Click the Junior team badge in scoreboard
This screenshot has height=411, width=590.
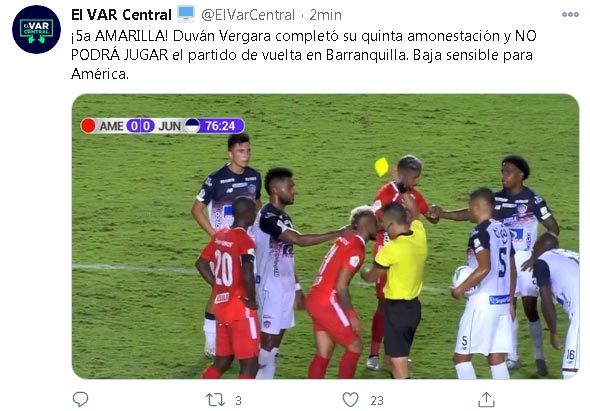click(x=192, y=126)
